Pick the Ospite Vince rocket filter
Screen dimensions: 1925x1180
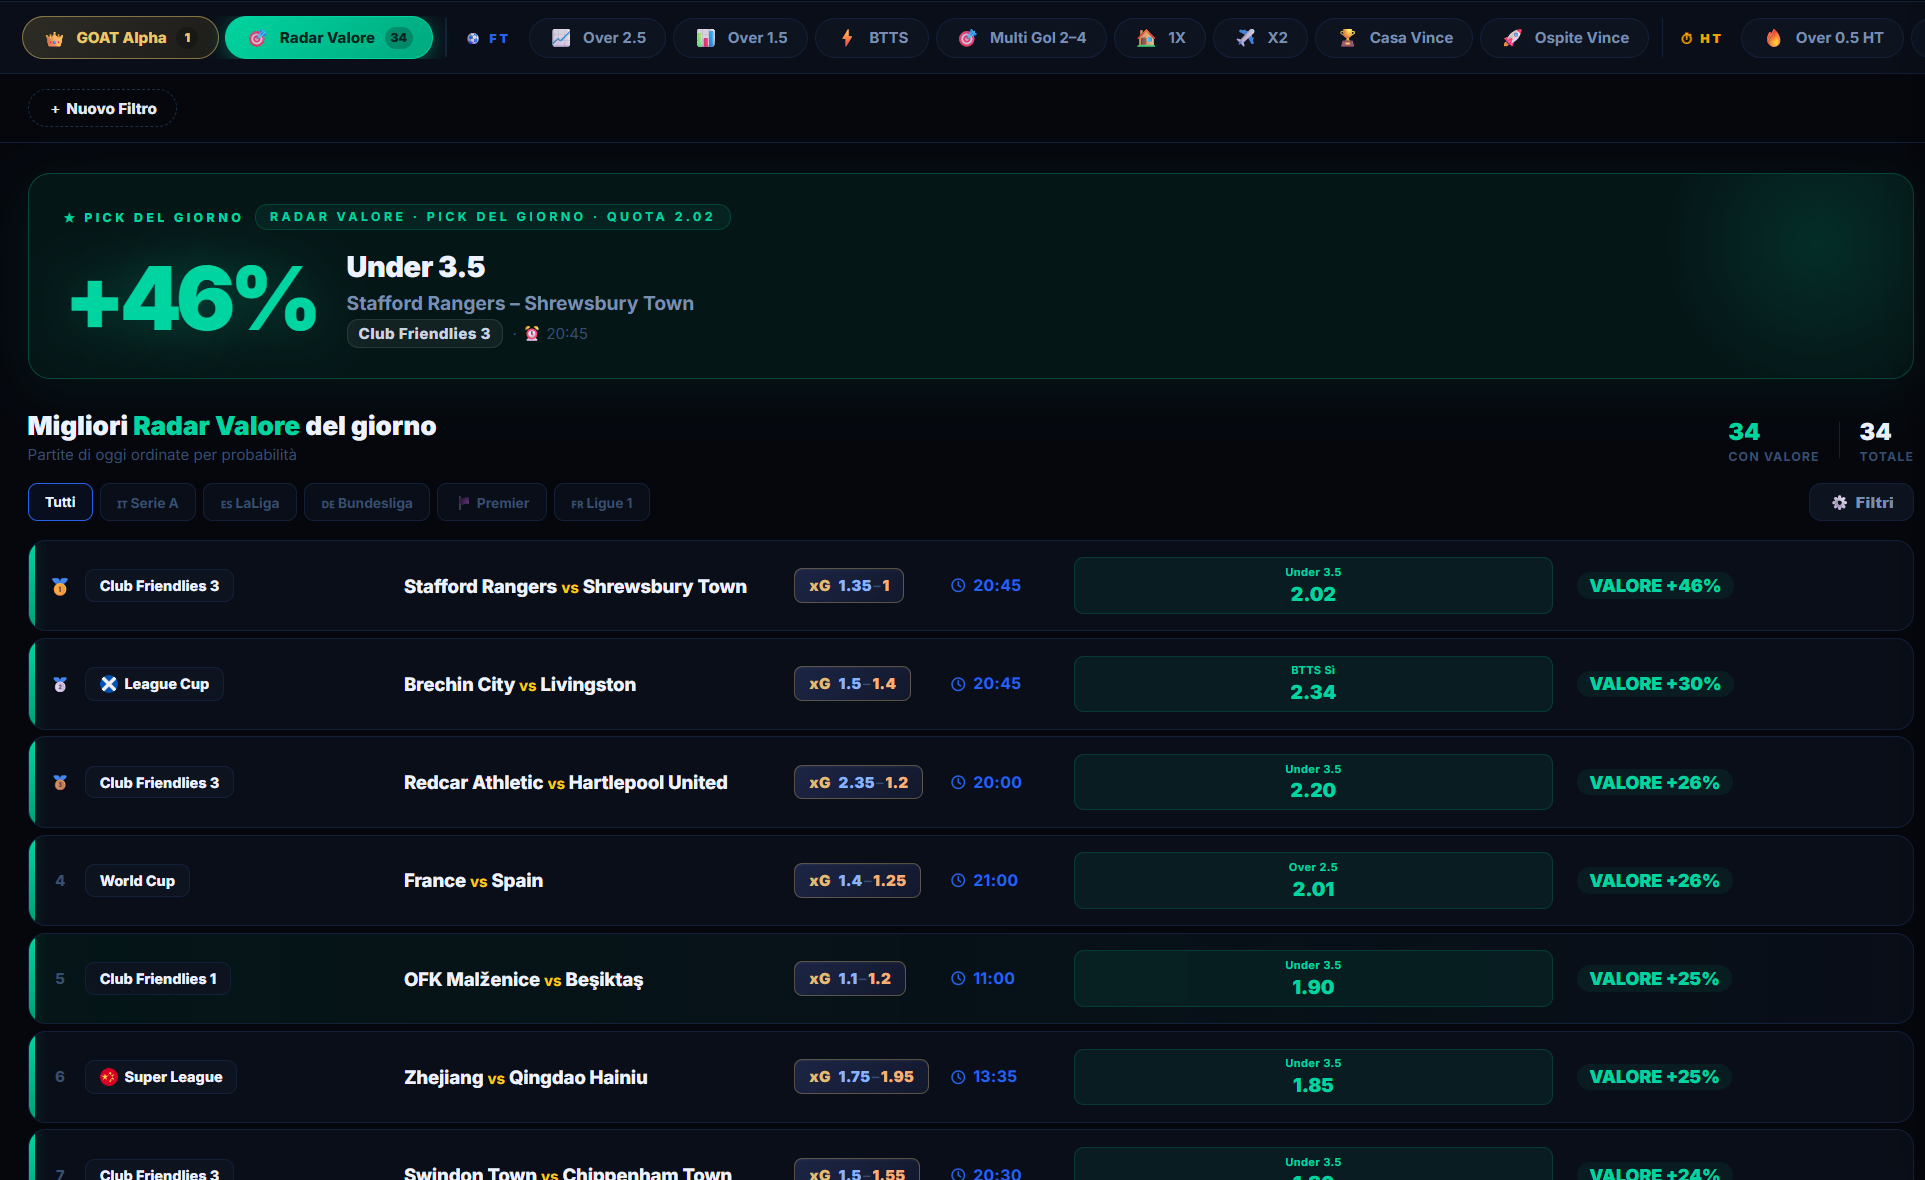pos(1565,38)
